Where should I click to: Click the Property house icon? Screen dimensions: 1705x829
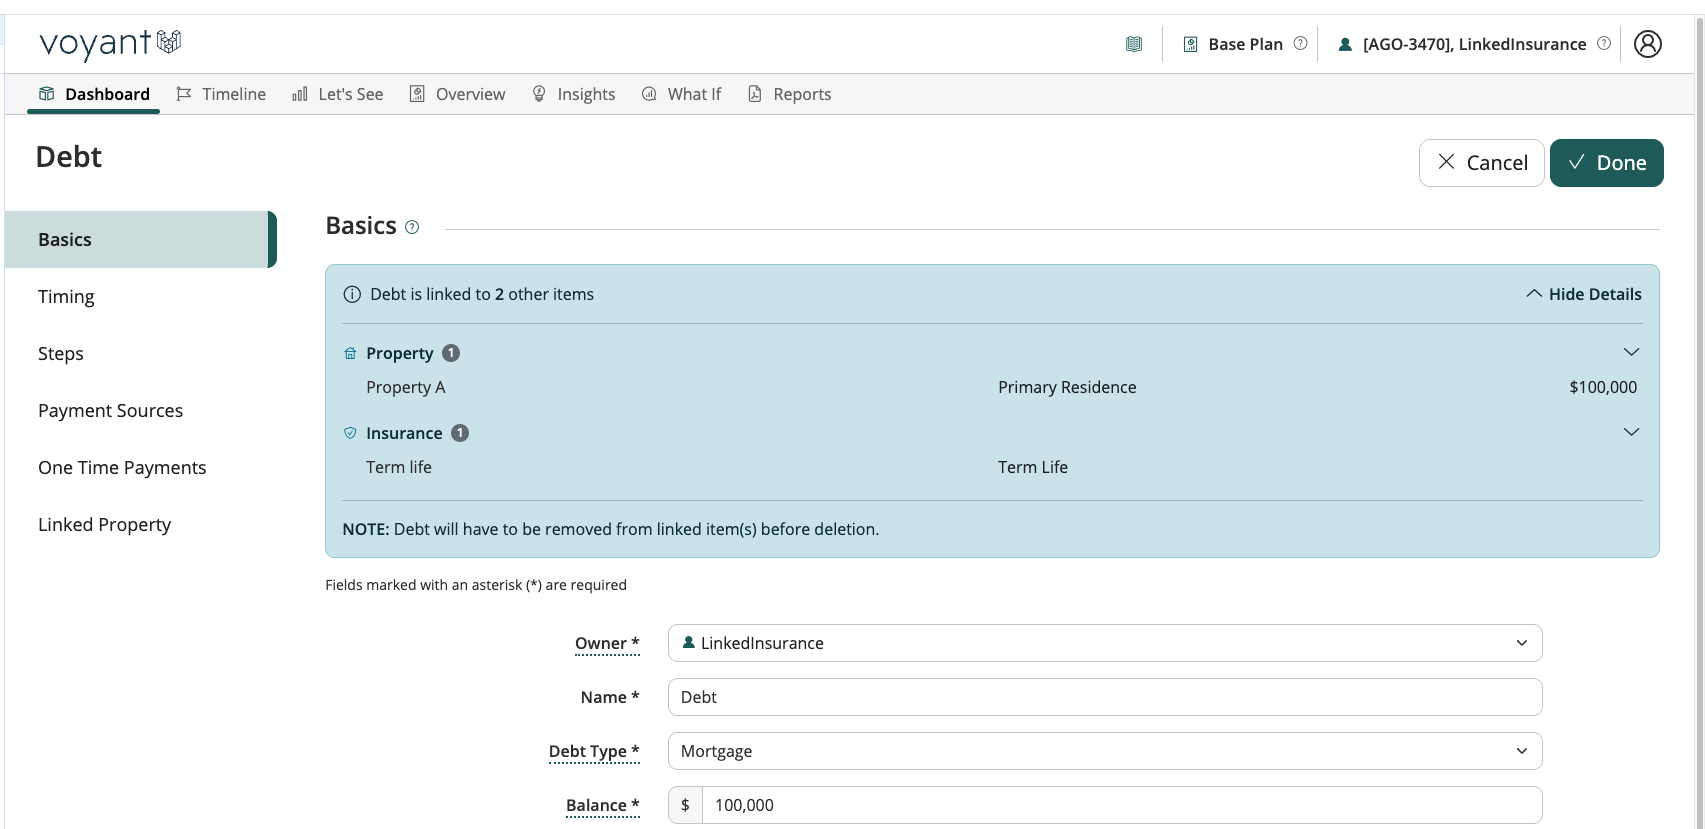[x=350, y=353]
